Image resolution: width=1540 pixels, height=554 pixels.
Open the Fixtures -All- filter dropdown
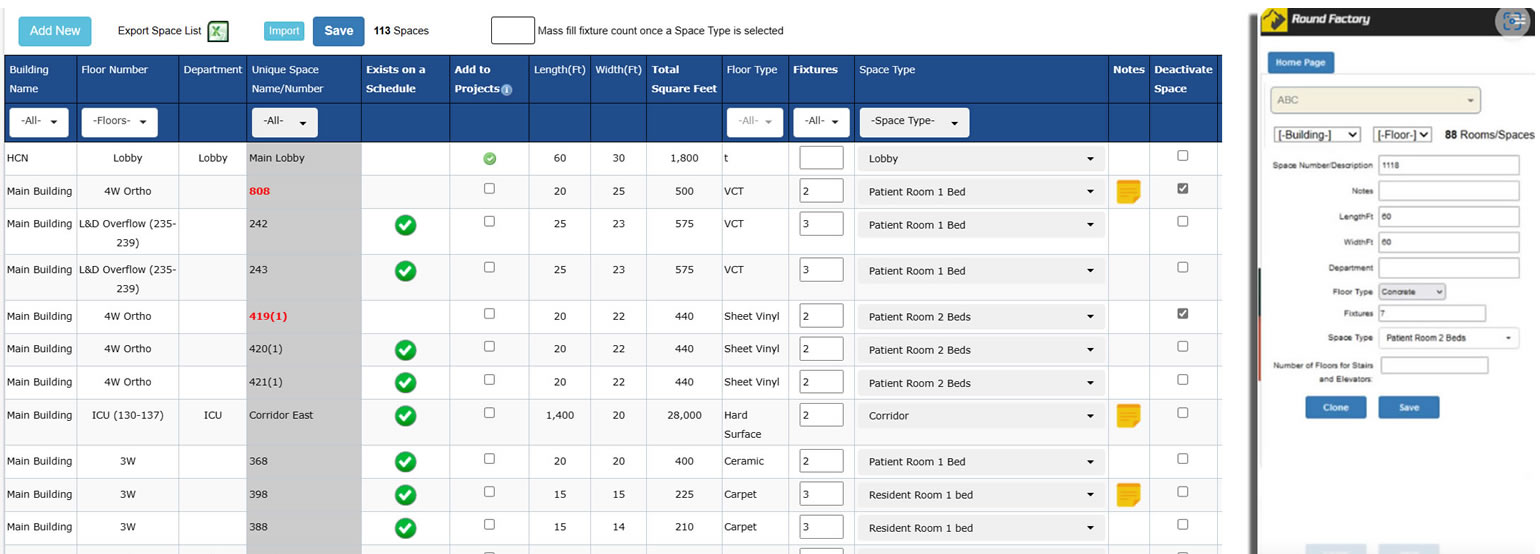tap(821, 122)
